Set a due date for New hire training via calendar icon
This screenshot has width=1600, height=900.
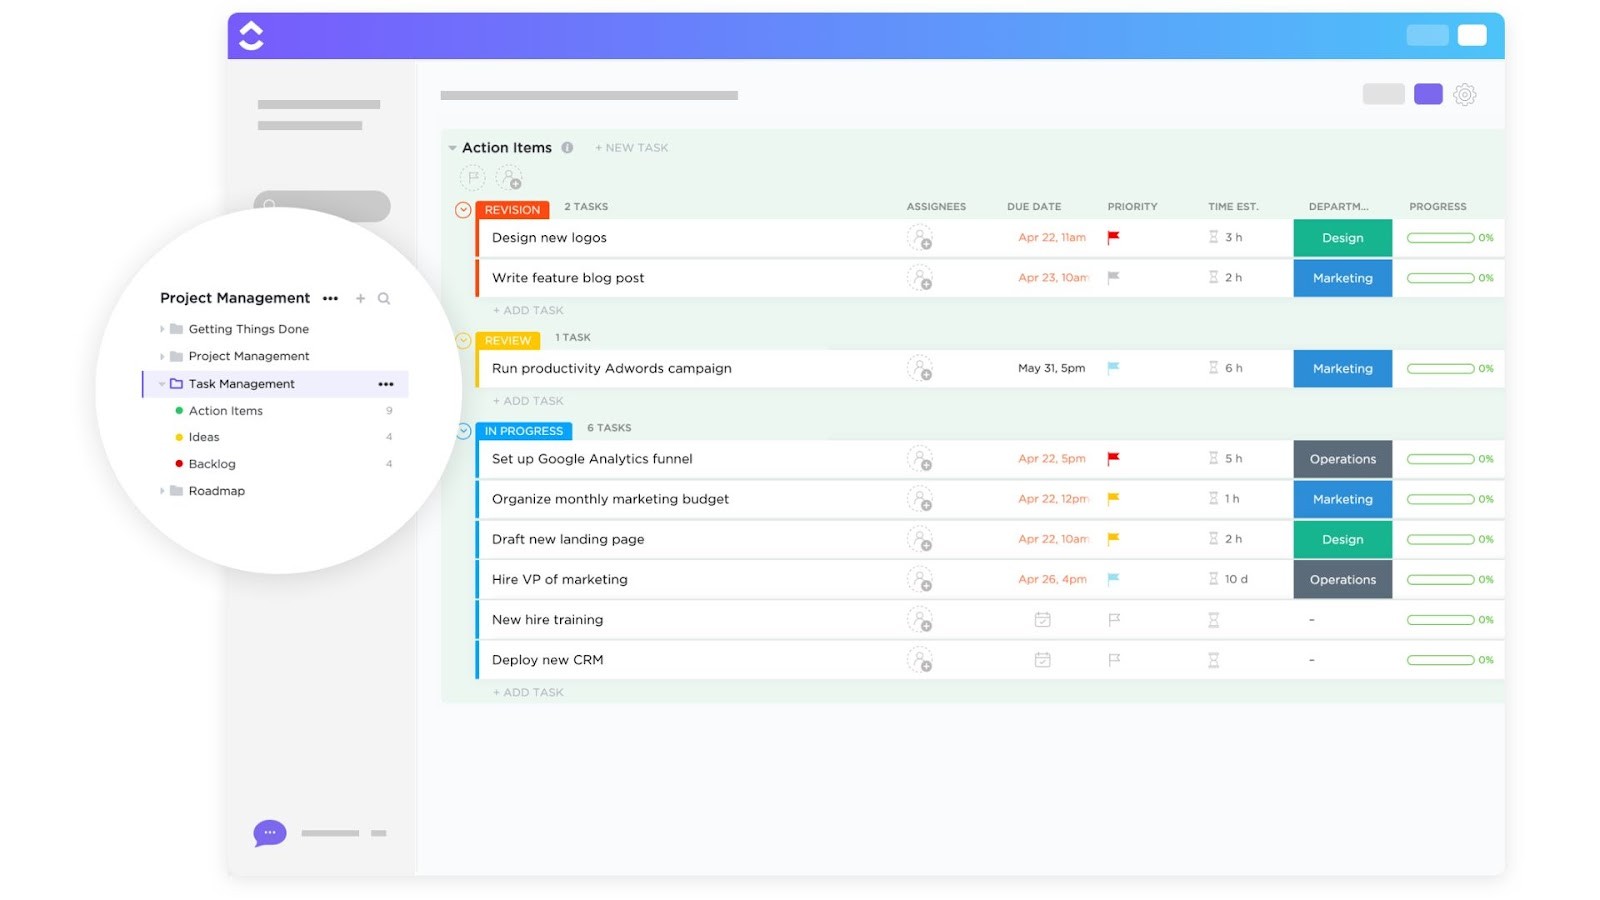point(1042,619)
